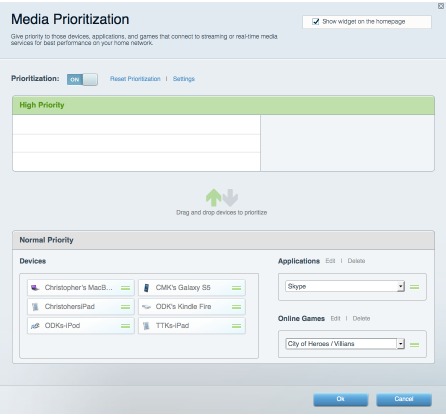Click the Reset Prioritization link
This screenshot has height=417, width=446.
(135, 79)
